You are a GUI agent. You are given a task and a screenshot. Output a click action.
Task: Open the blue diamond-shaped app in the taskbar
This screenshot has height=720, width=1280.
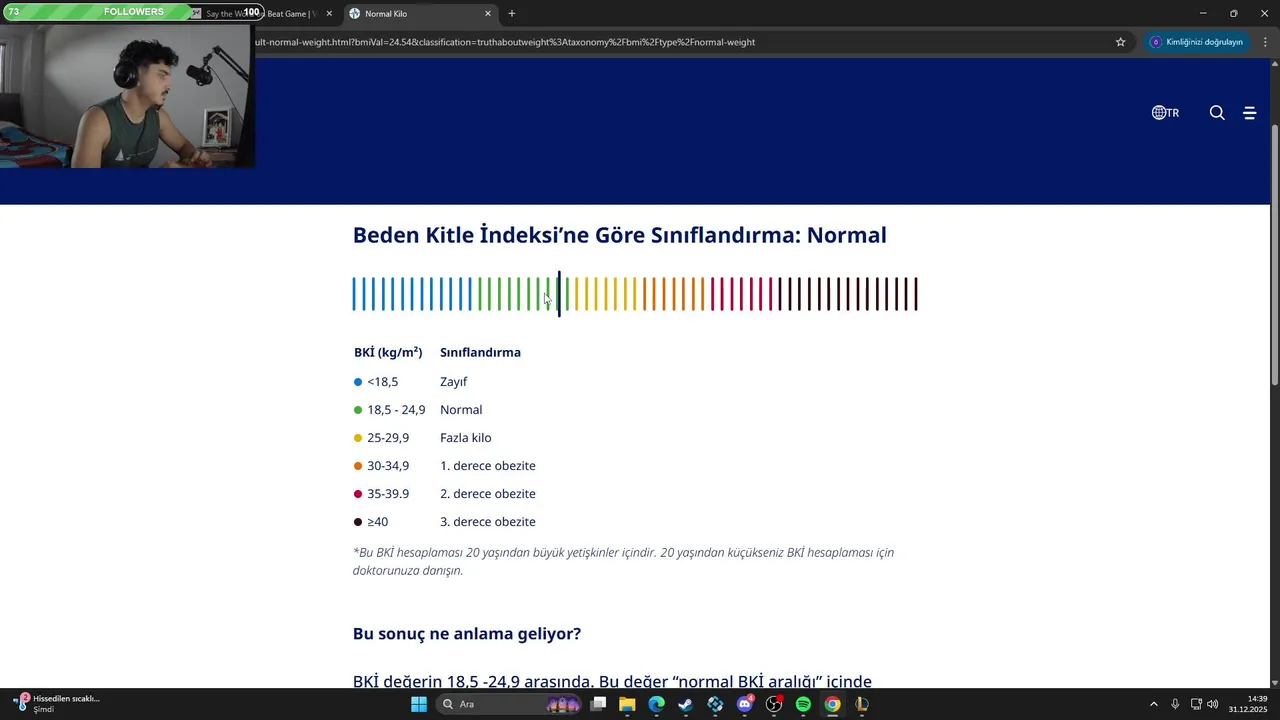point(715,704)
